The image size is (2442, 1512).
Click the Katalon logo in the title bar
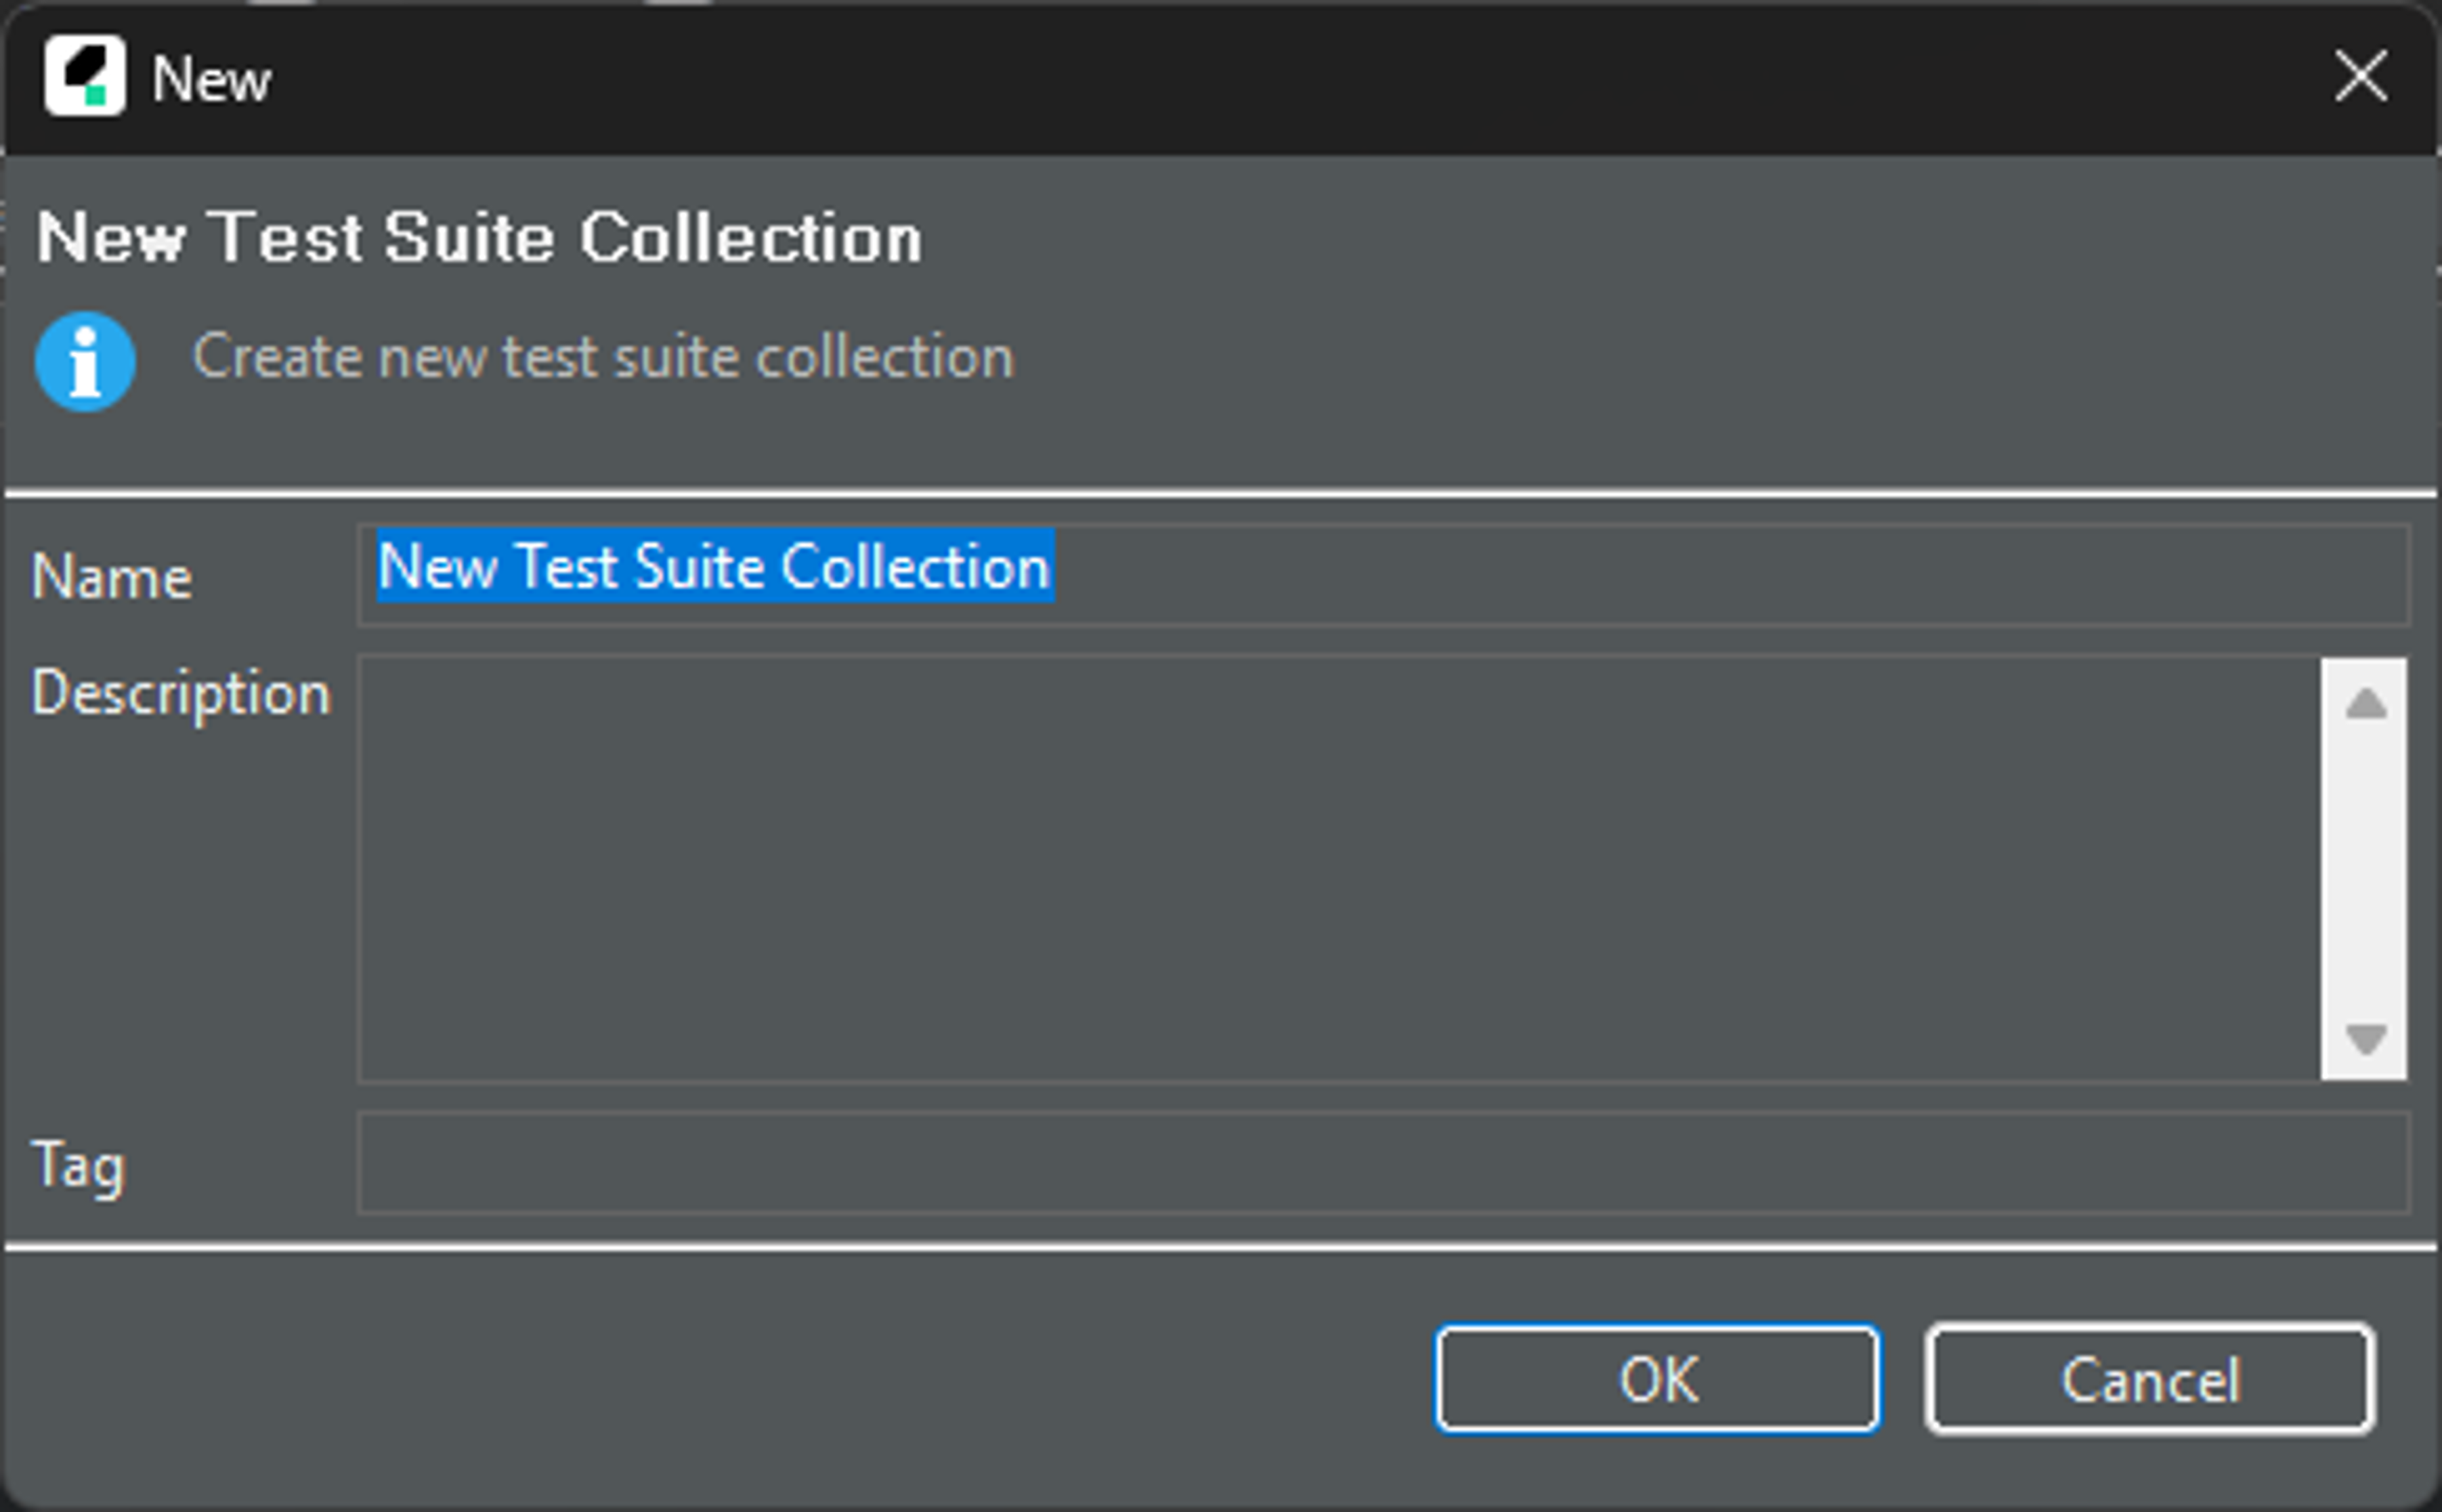pos(85,76)
